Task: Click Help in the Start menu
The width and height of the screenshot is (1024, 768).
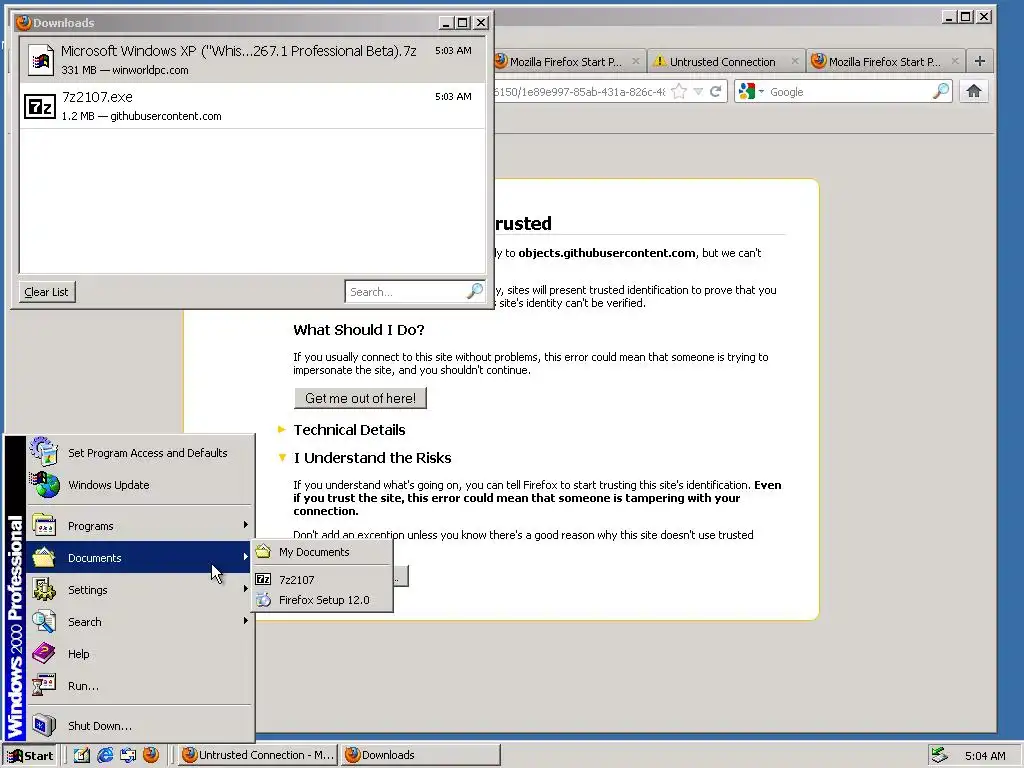Action: coord(79,654)
